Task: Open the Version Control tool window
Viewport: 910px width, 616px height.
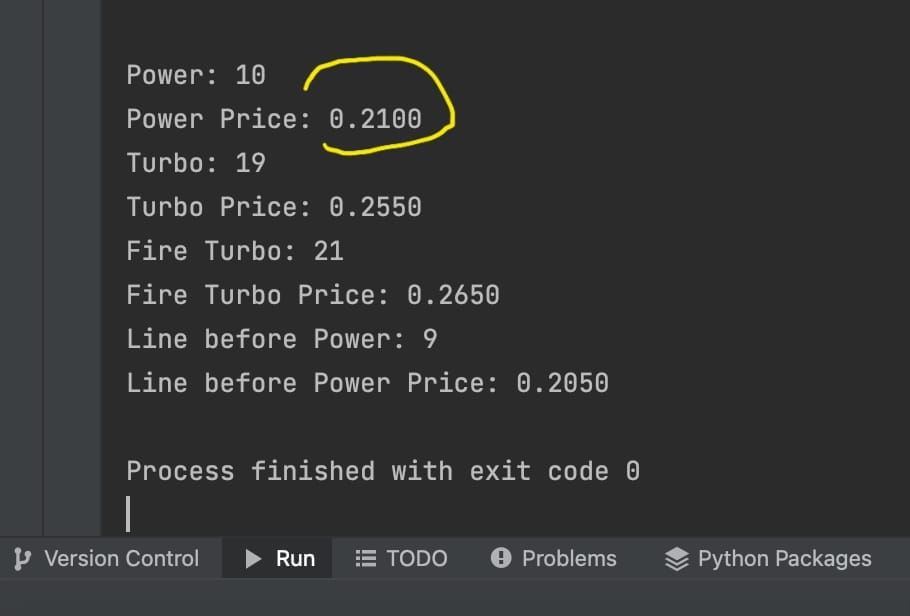Action: pos(121,559)
